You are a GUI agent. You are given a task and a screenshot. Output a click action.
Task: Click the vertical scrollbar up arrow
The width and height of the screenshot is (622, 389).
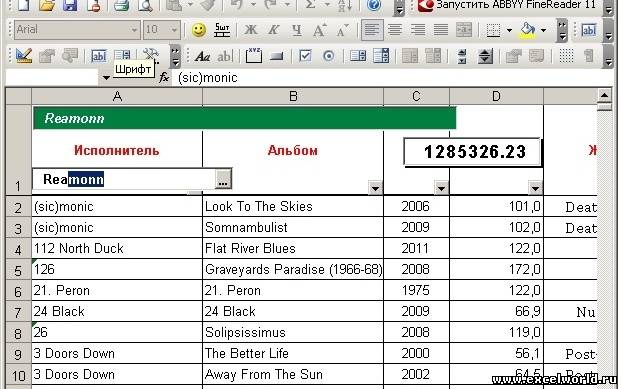click(604, 95)
